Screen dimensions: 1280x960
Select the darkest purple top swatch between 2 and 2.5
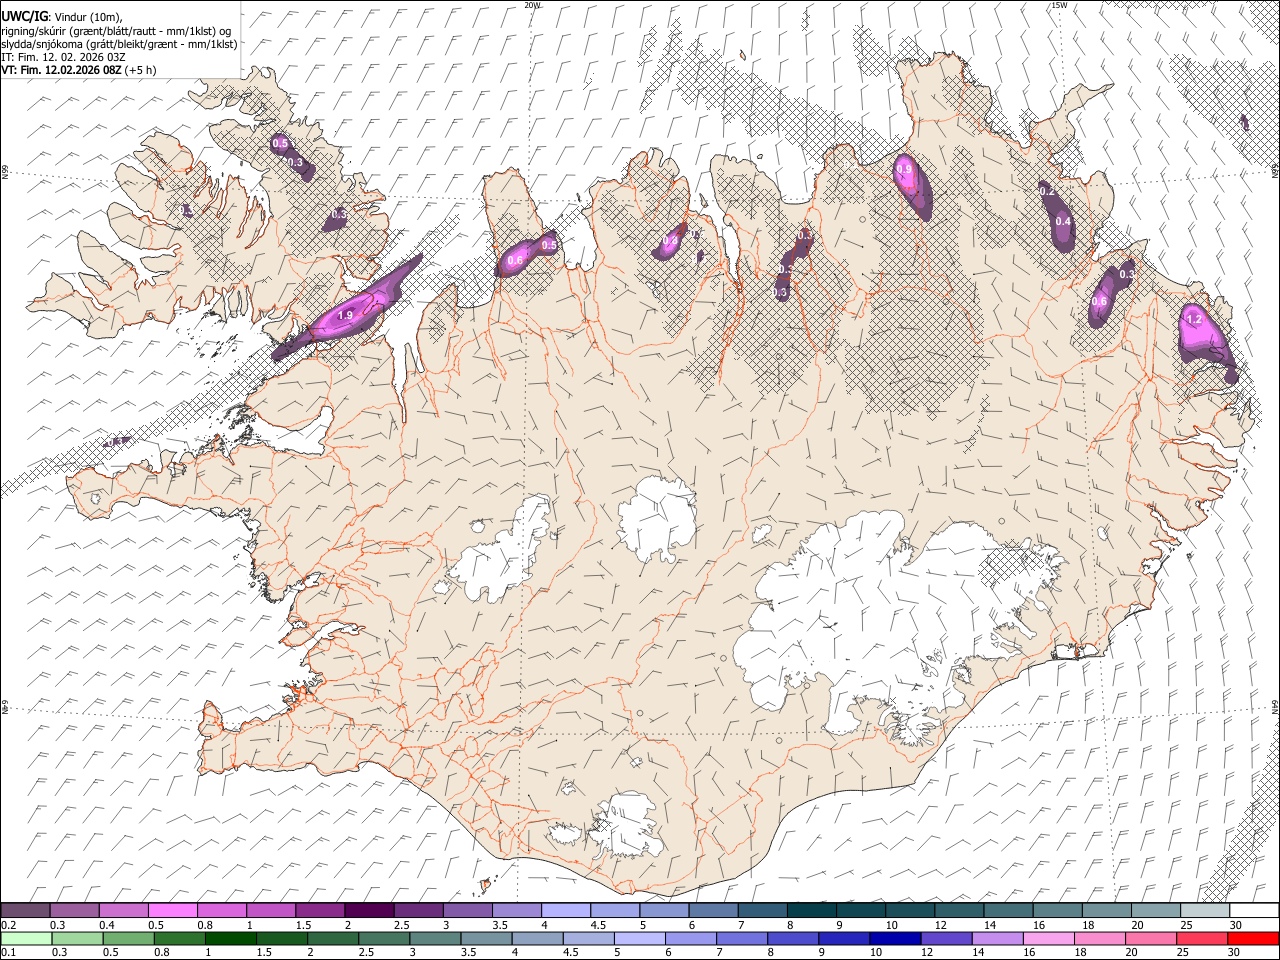(369, 911)
